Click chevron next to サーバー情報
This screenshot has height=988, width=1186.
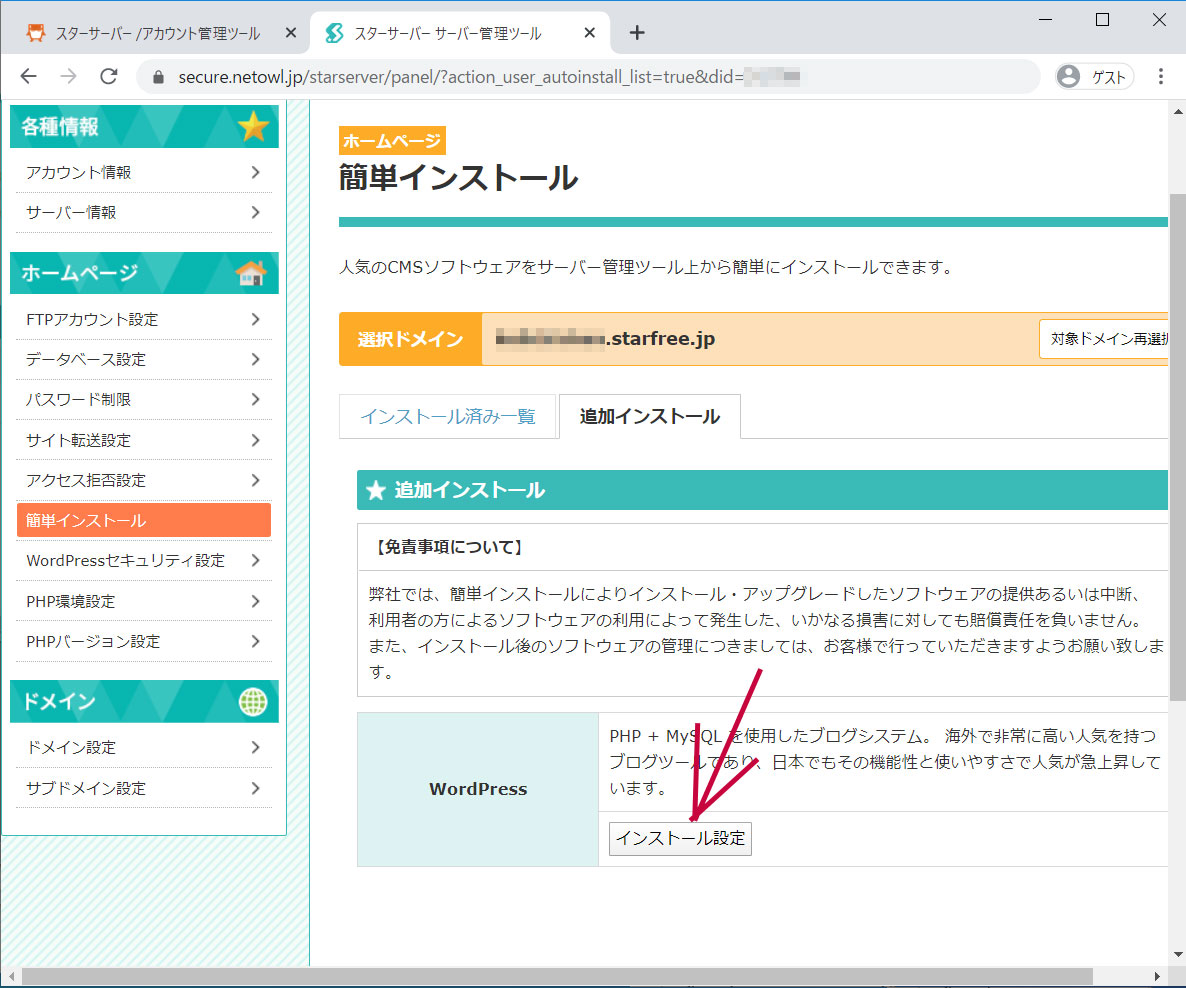(x=256, y=213)
